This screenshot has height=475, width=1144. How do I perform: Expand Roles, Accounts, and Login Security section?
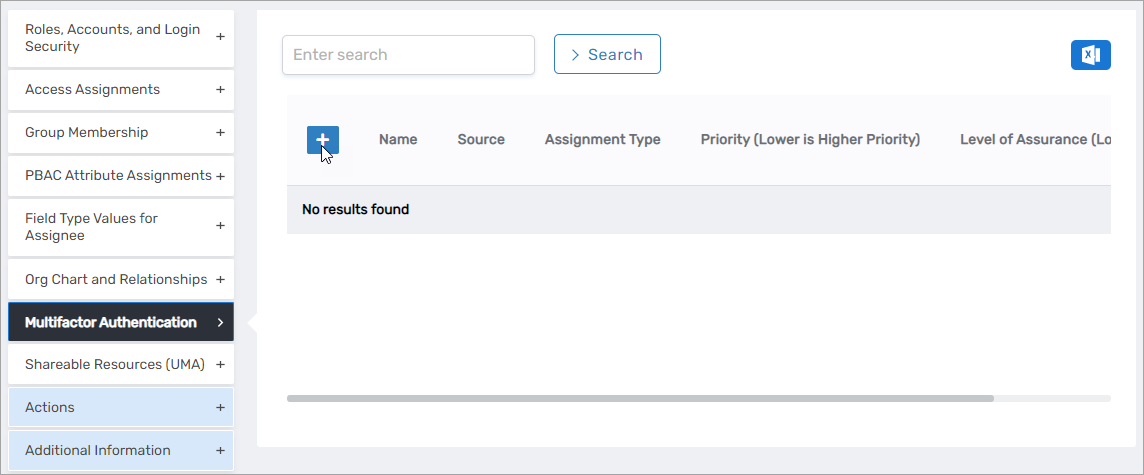point(120,38)
